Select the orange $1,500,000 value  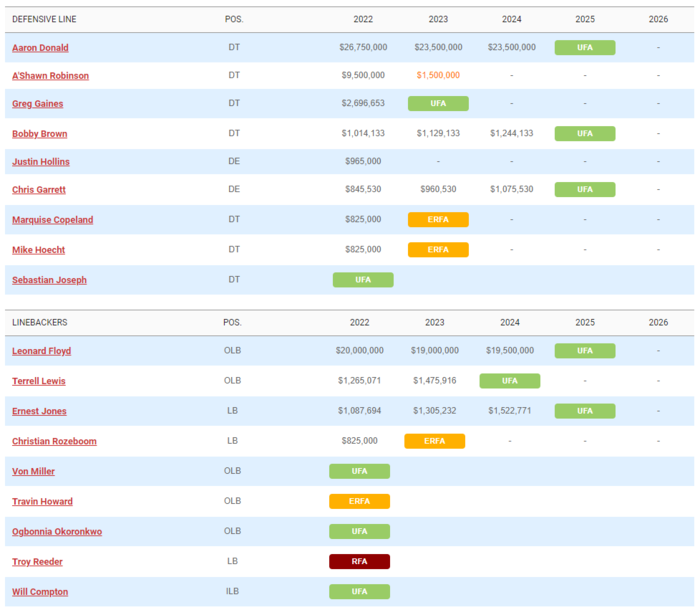pos(438,75)
